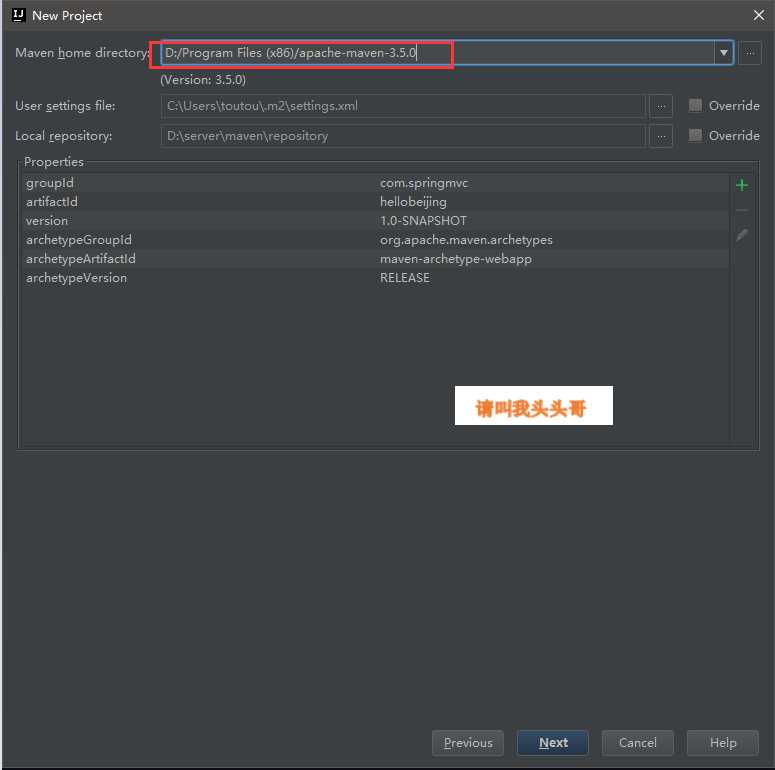Viewport: 775px width, 770px height.
Task: Click into Maven home directory field
Action: tap(437, 52)
